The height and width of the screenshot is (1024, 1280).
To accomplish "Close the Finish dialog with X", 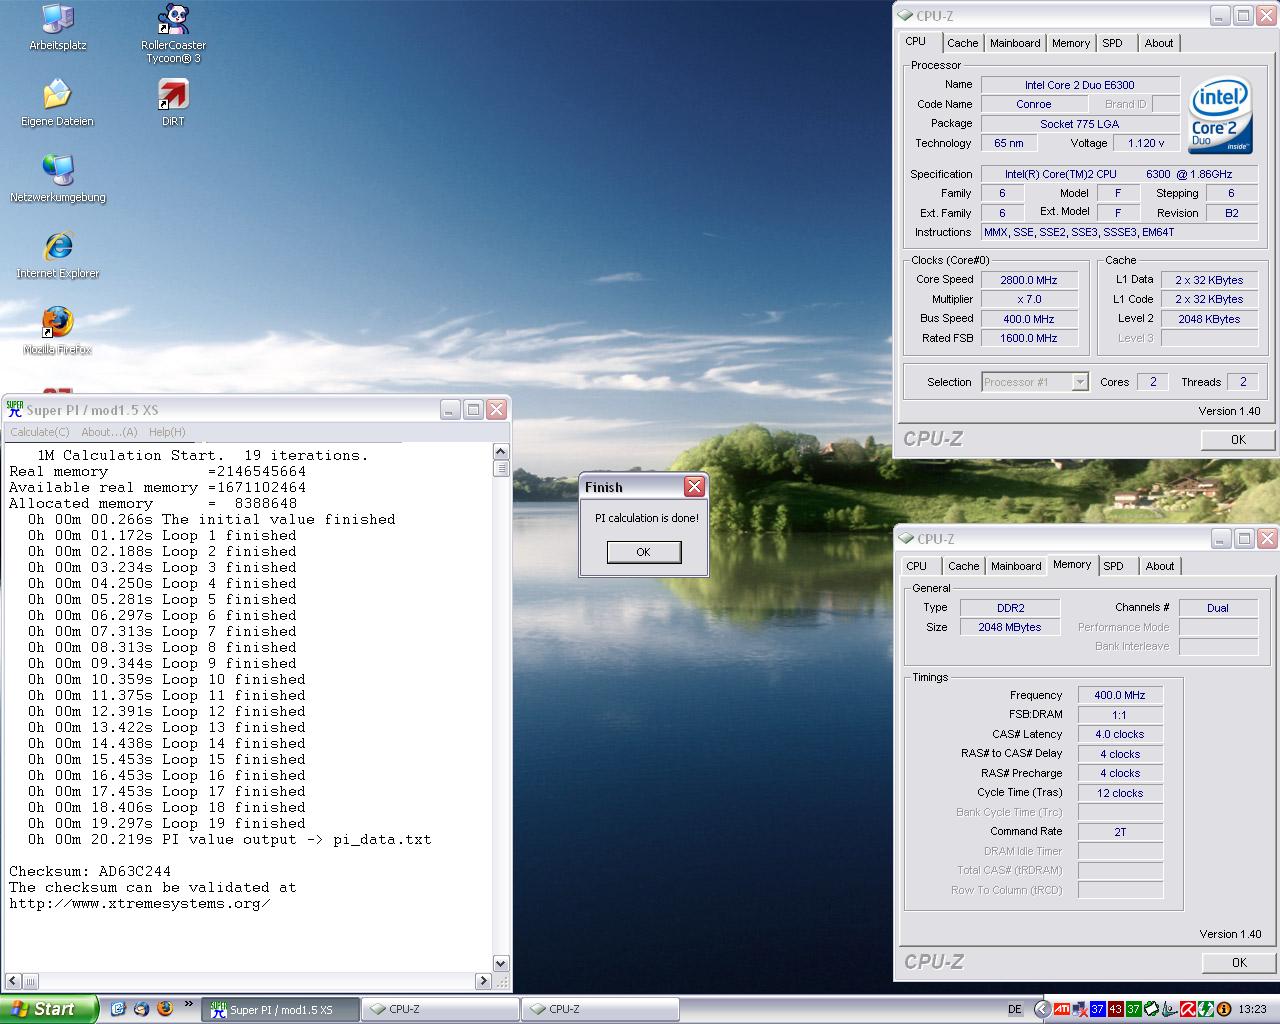I will pos(694,487).
